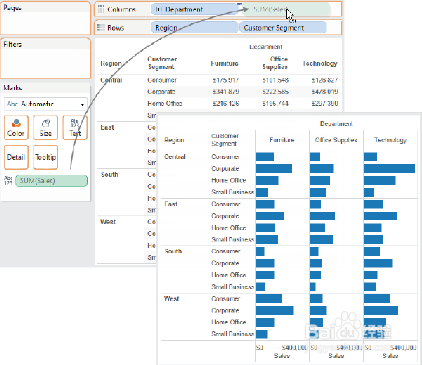
Task: Click Central Home Office label in text table
Action: (x=165, y=103)
